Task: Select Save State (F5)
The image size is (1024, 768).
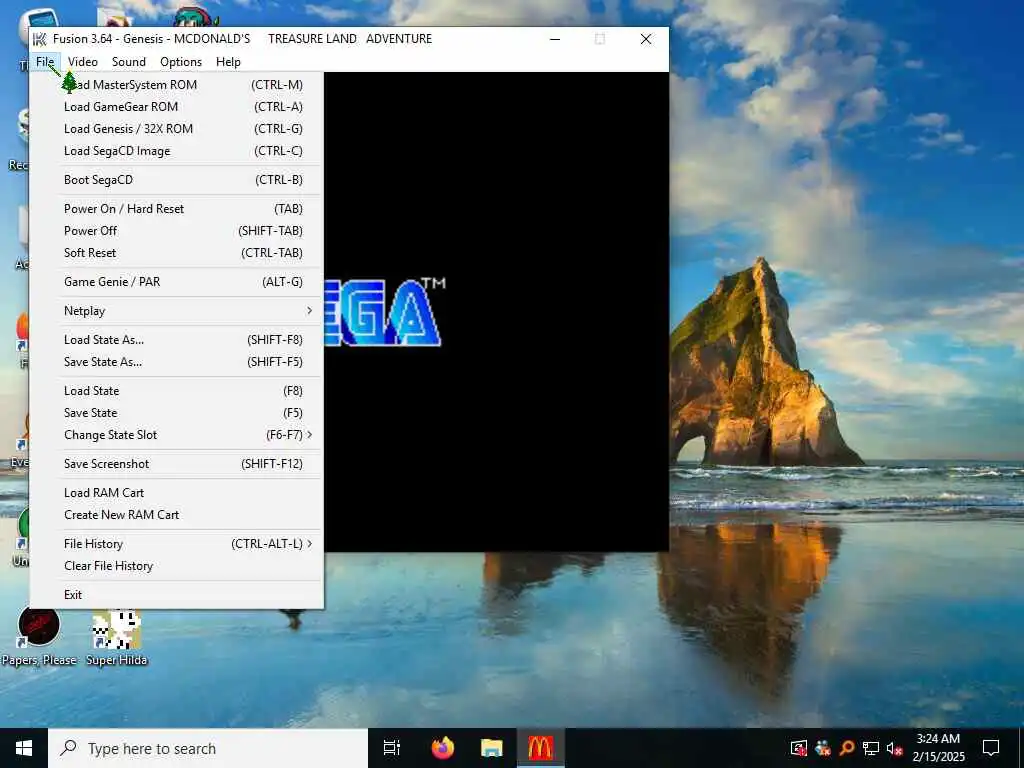Action: (177, 413)
